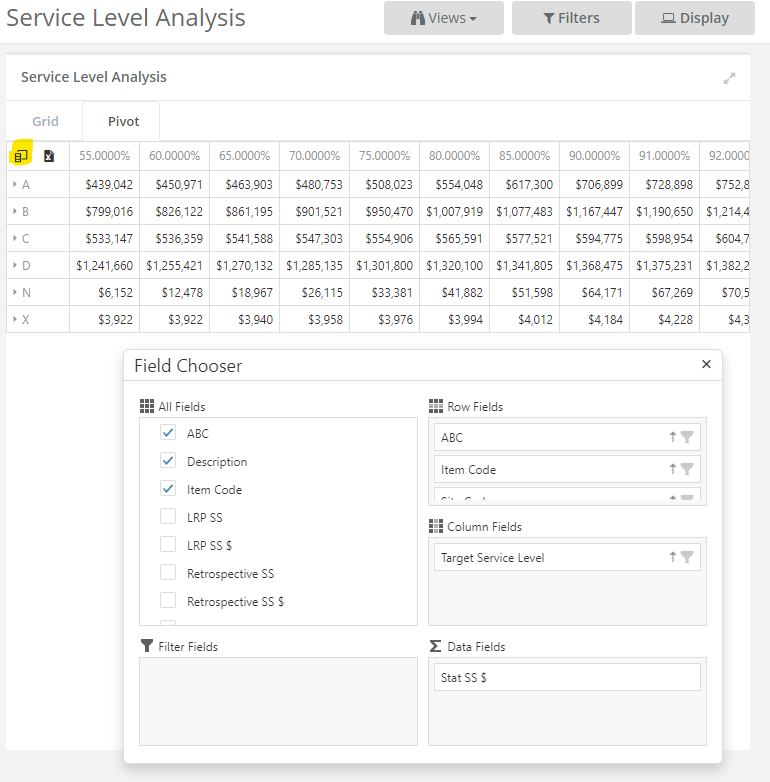
Task: Check the Retrospective SS $ checkbox
Action: [168, 600]
